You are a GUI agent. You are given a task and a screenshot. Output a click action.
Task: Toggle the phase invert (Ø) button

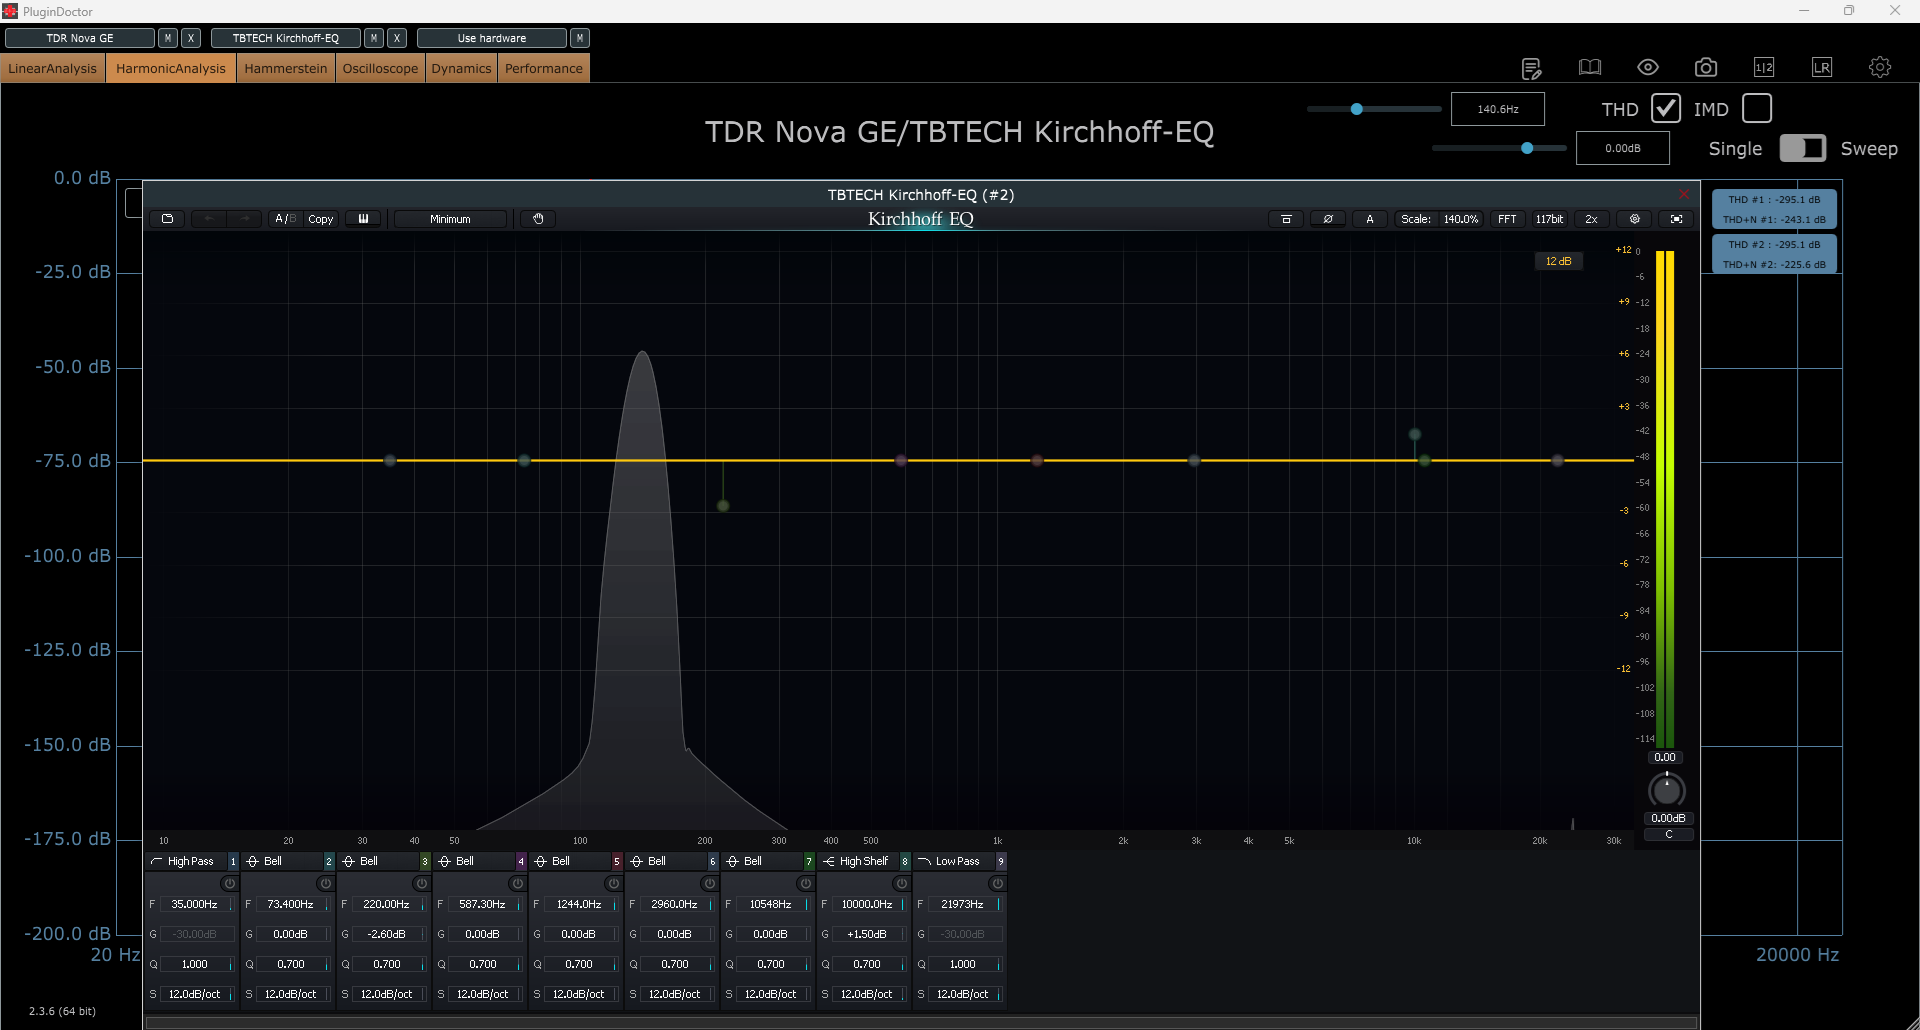pyautogui.click(x=1328, y=219)
